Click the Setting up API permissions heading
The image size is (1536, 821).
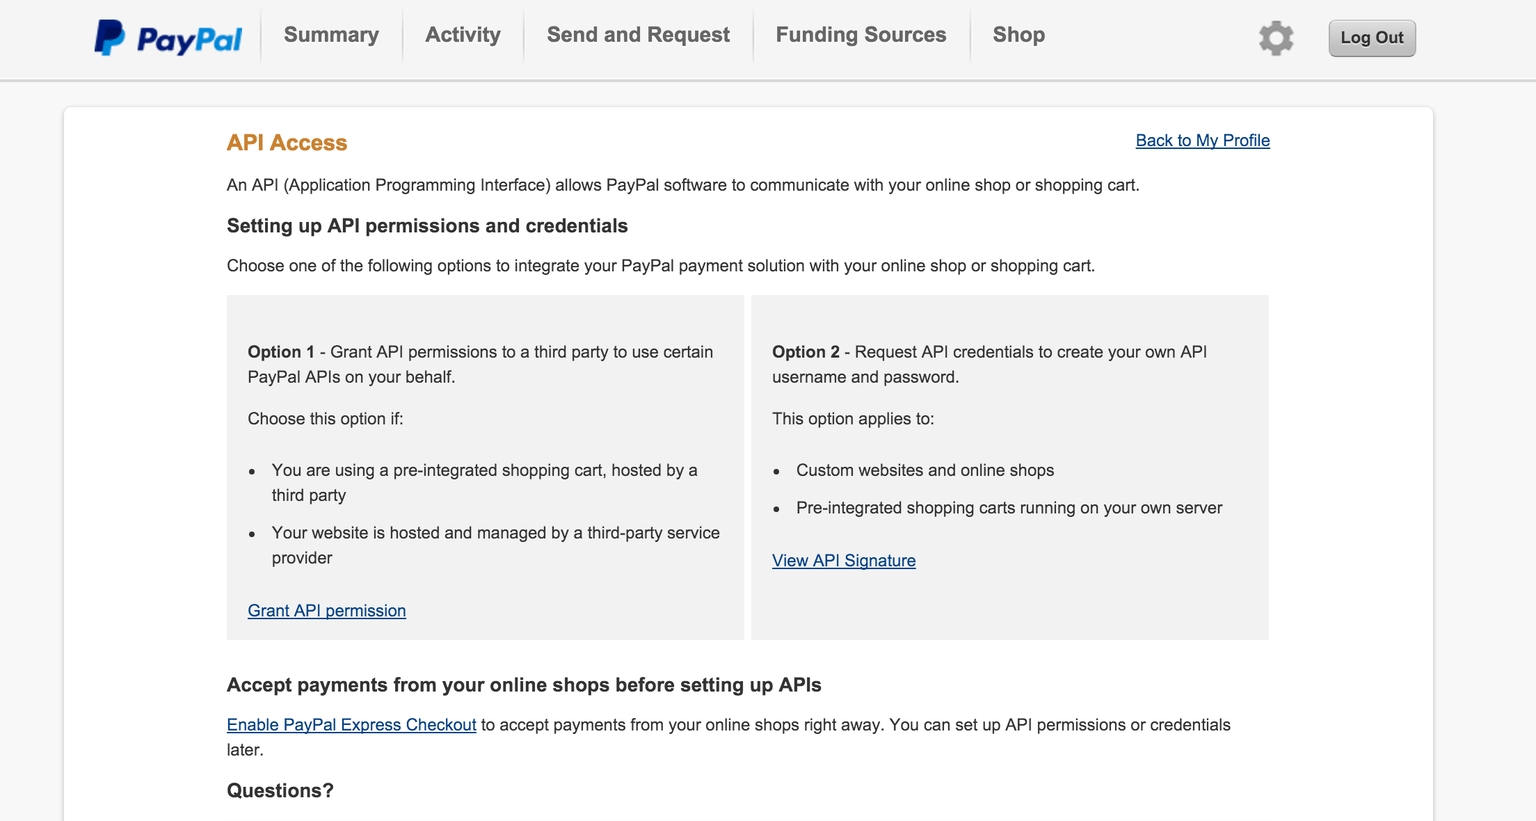click(x=427, y=226)
